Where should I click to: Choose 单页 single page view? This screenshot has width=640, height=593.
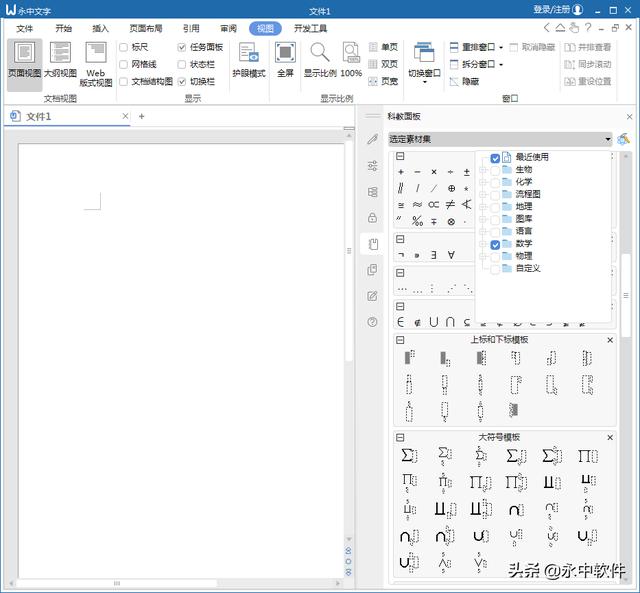[x=383, y=47]
